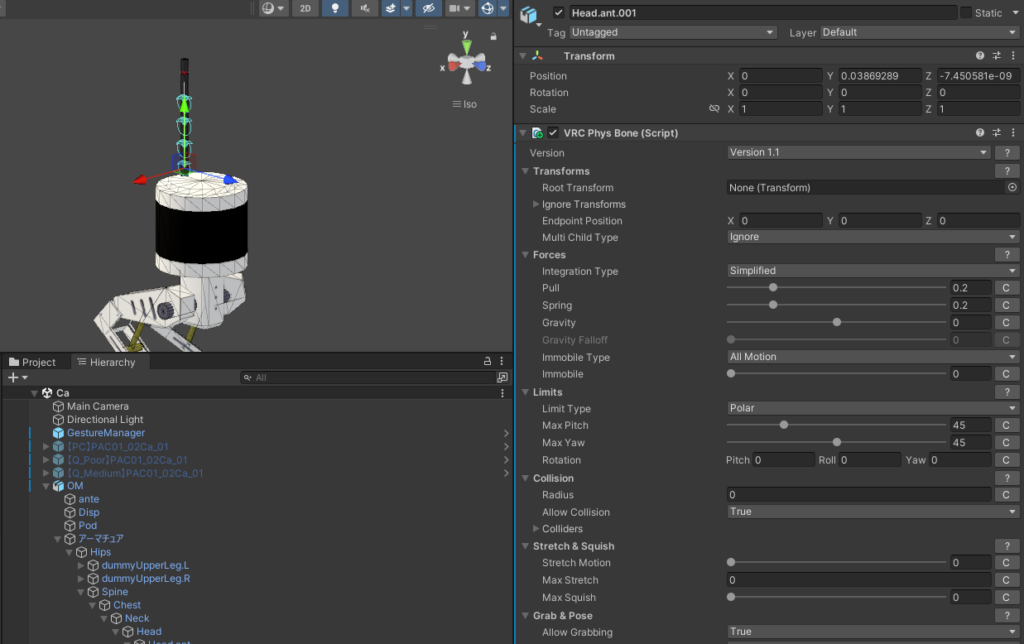Toggle 2D view mode in Scene toolbar

click(305, 8)
